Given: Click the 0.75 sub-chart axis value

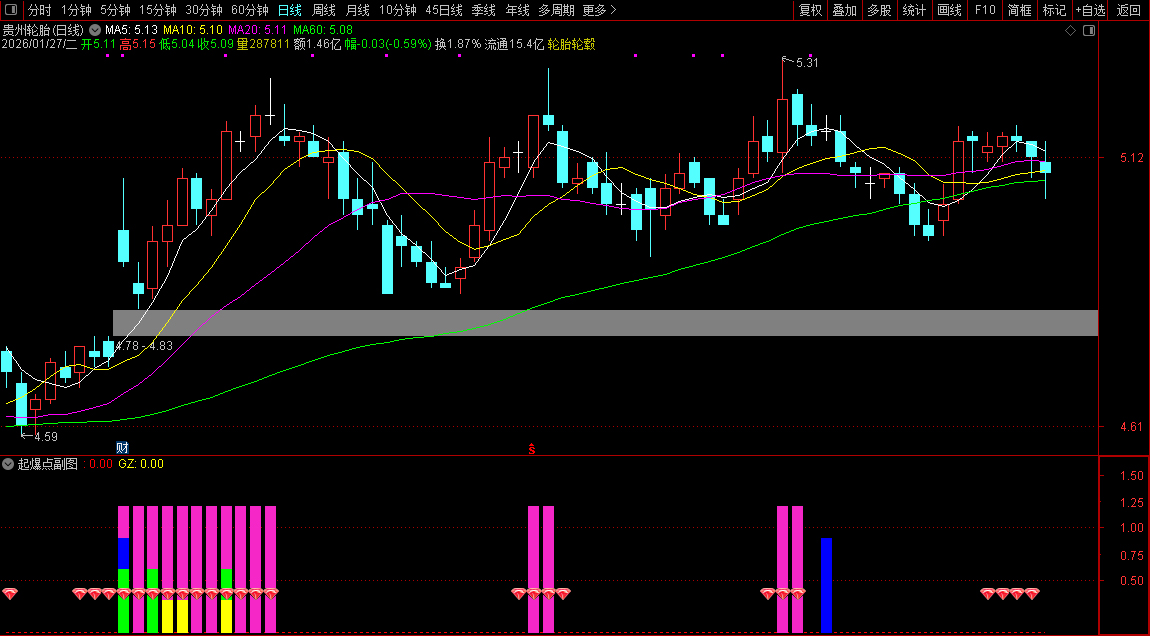Looking at the screenshot, I should coord(1132,555).
